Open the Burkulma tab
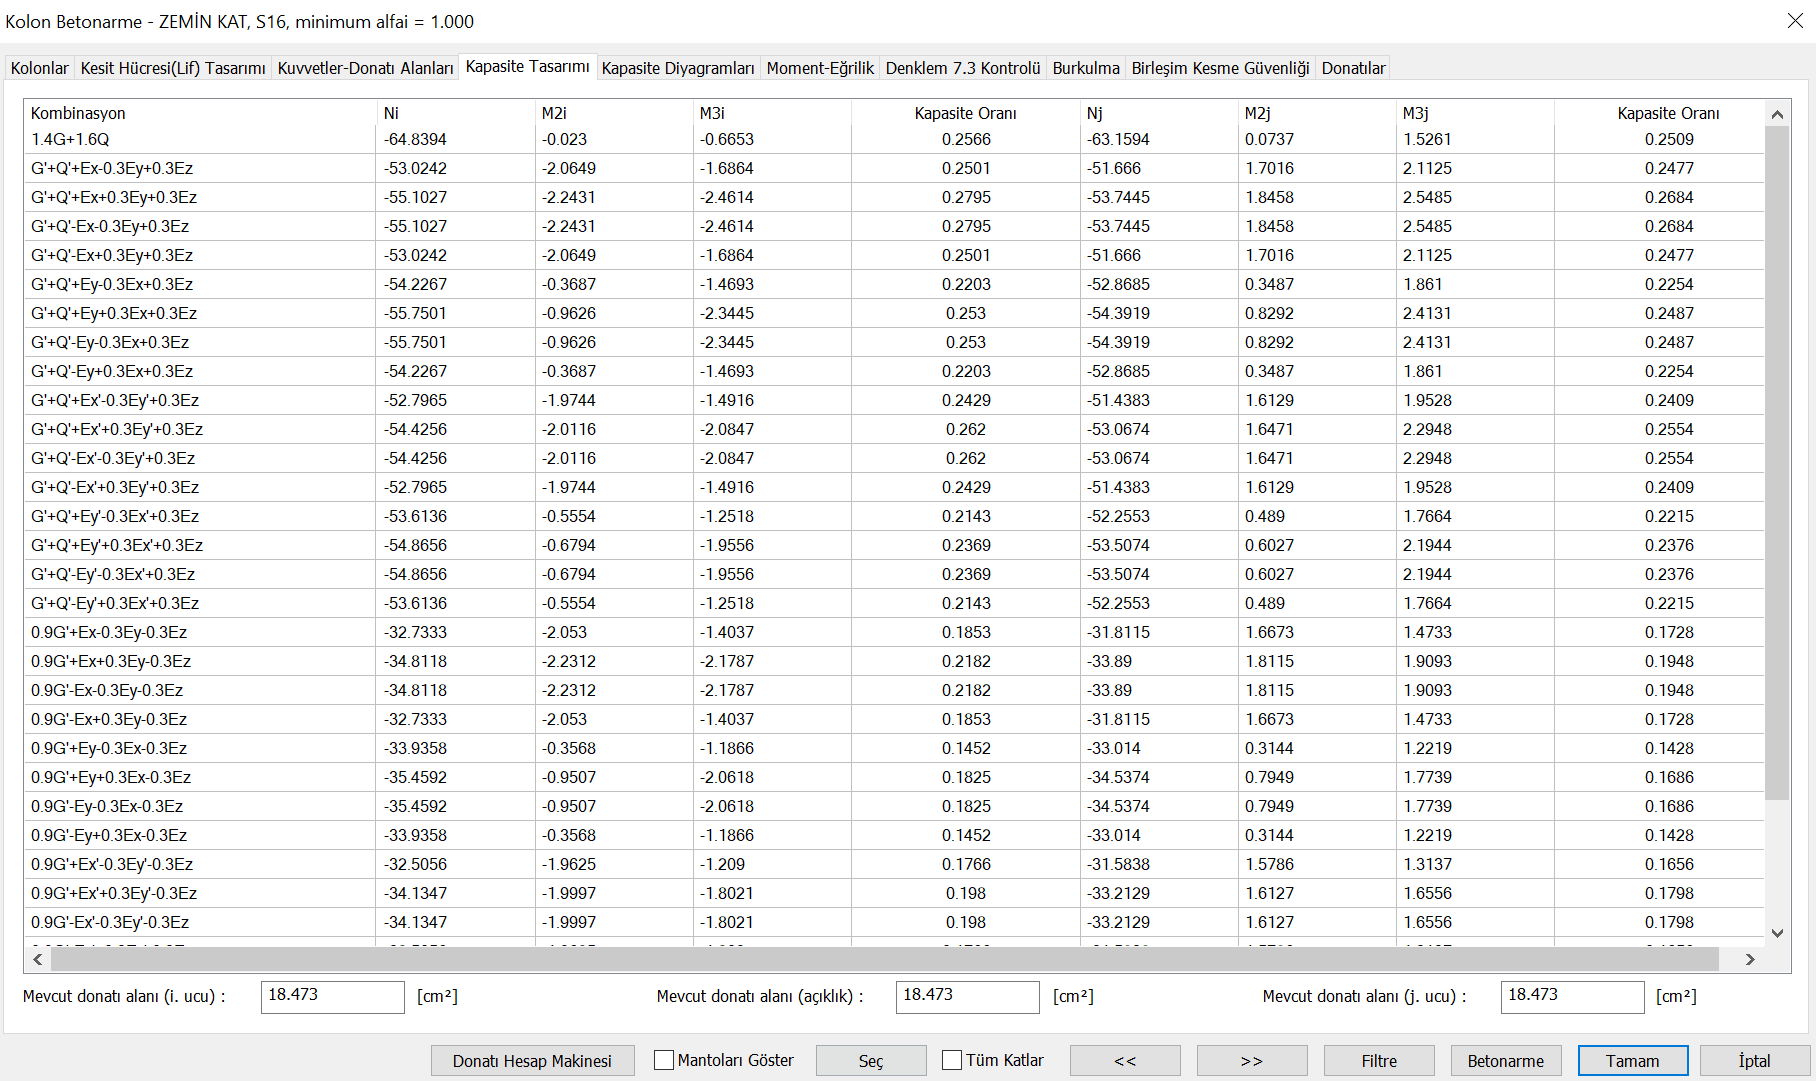The height and width of the screenshot is (1081, 1816). click(1086, 67)
